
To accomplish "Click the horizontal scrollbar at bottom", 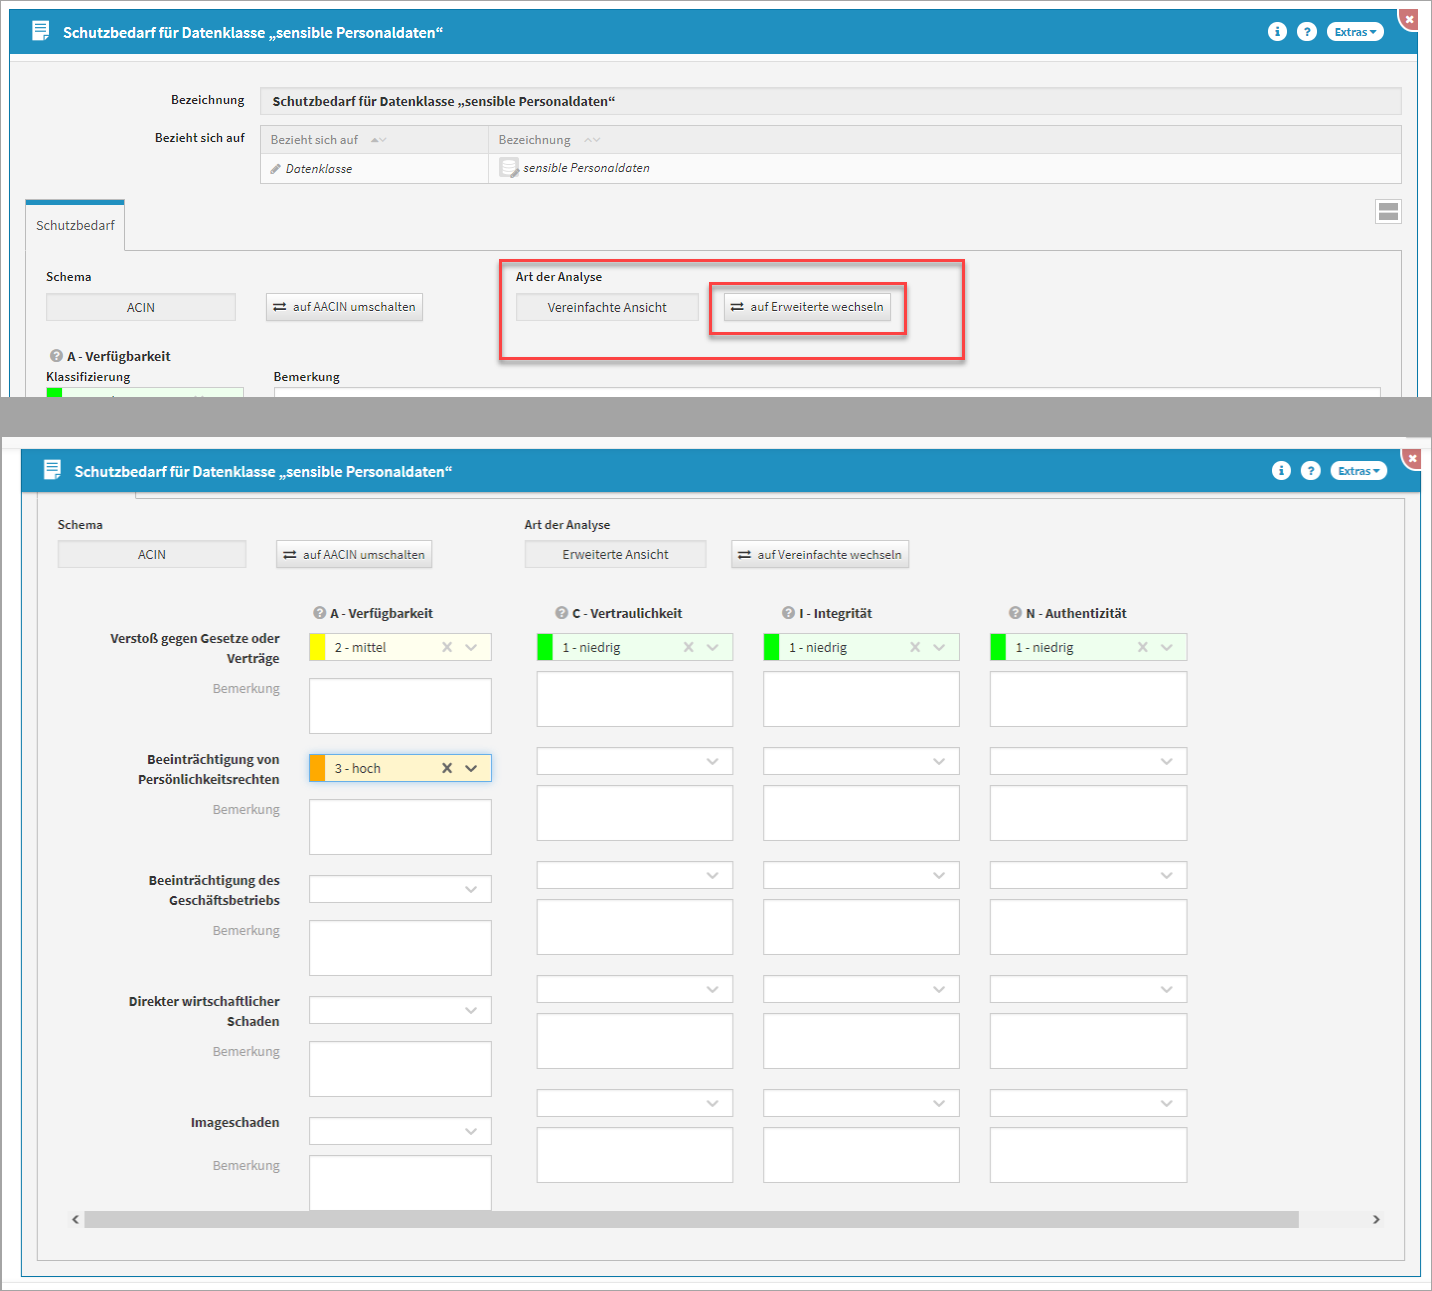I will (690, 1219).
